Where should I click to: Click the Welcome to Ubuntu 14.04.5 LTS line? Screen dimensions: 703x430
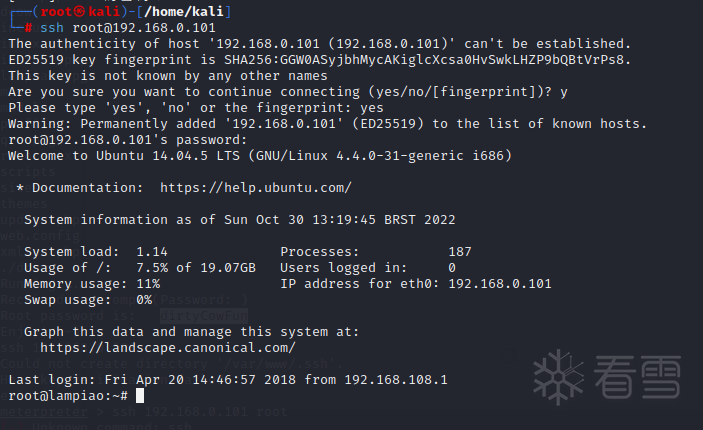(x=260, y=155)
